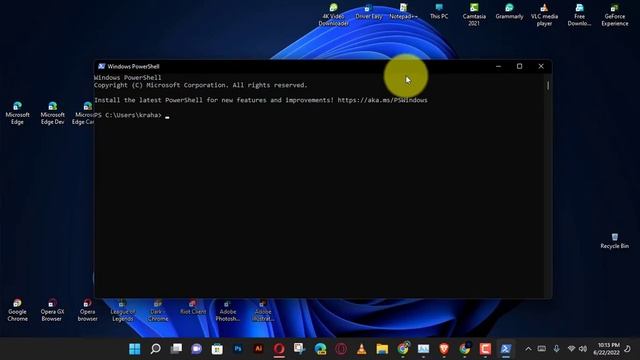Open Opera GX from the taskbar
The width and height of the screenshot is (640, 360).
[341, 349]
